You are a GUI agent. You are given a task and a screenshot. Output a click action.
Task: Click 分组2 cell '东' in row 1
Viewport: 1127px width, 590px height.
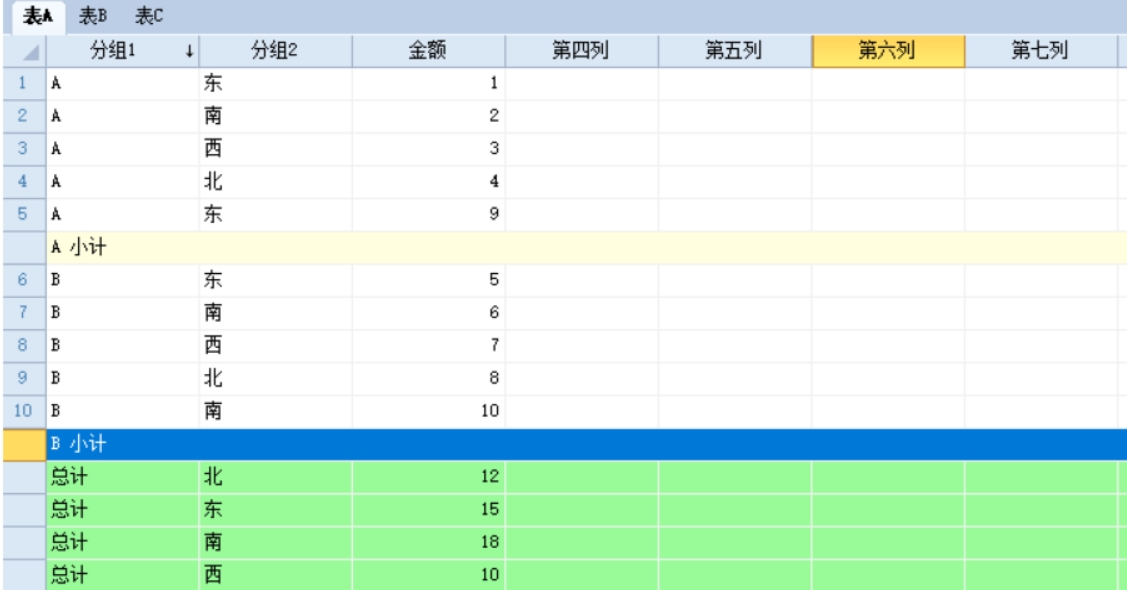[275, 83]
